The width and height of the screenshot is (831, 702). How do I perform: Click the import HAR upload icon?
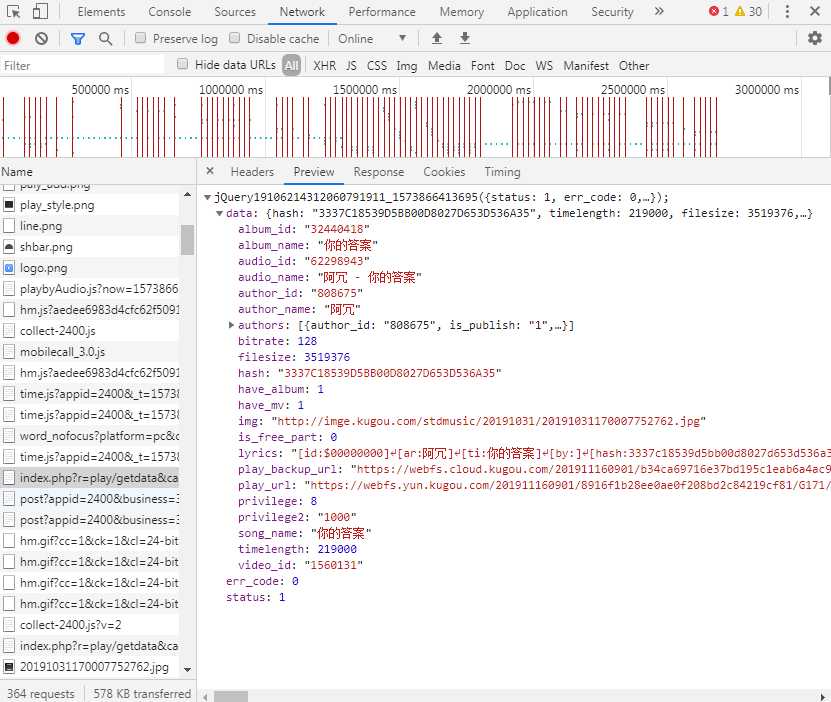click(x=436, y=39)
